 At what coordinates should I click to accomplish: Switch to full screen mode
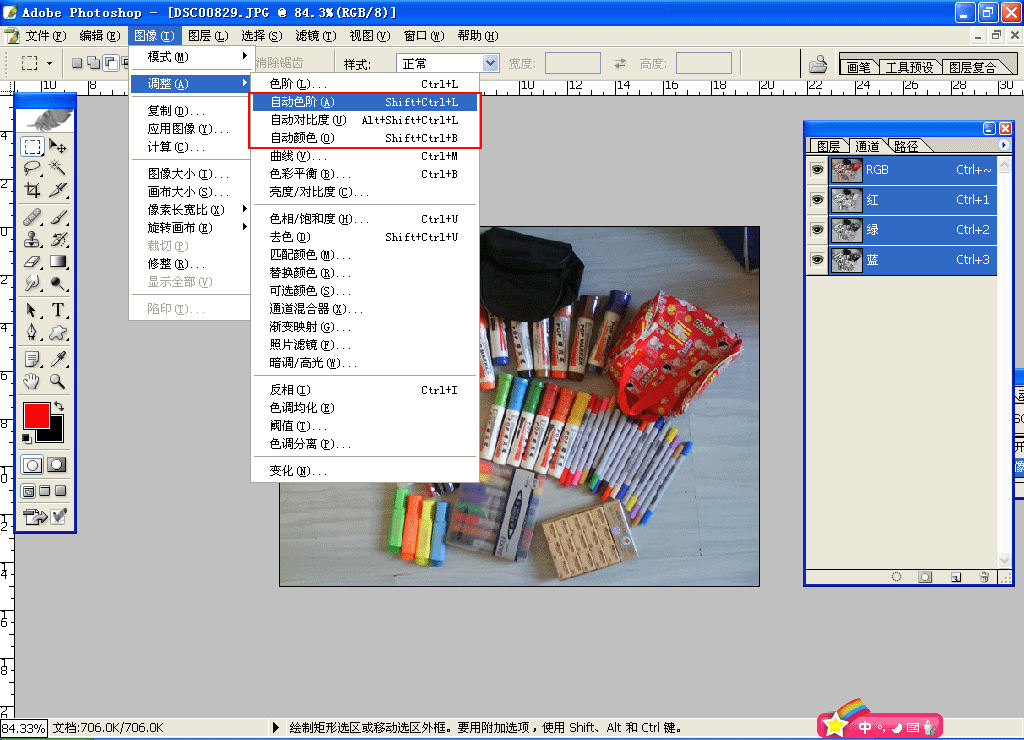(x=60, y=491)
